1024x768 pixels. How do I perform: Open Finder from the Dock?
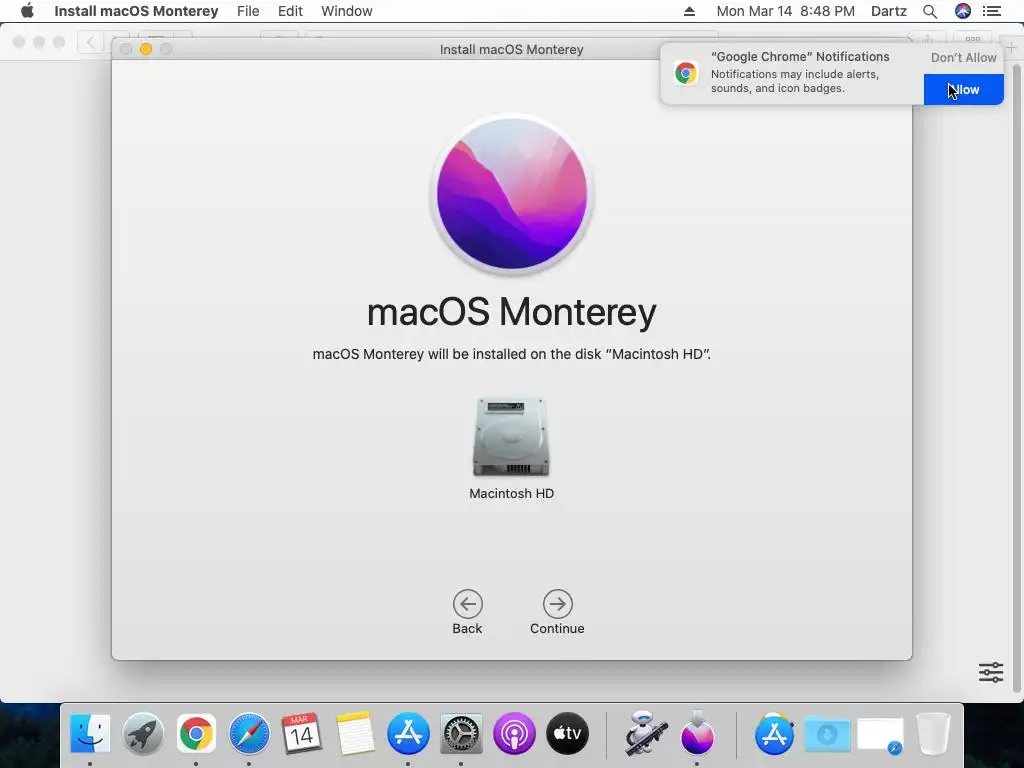[90, 733]
